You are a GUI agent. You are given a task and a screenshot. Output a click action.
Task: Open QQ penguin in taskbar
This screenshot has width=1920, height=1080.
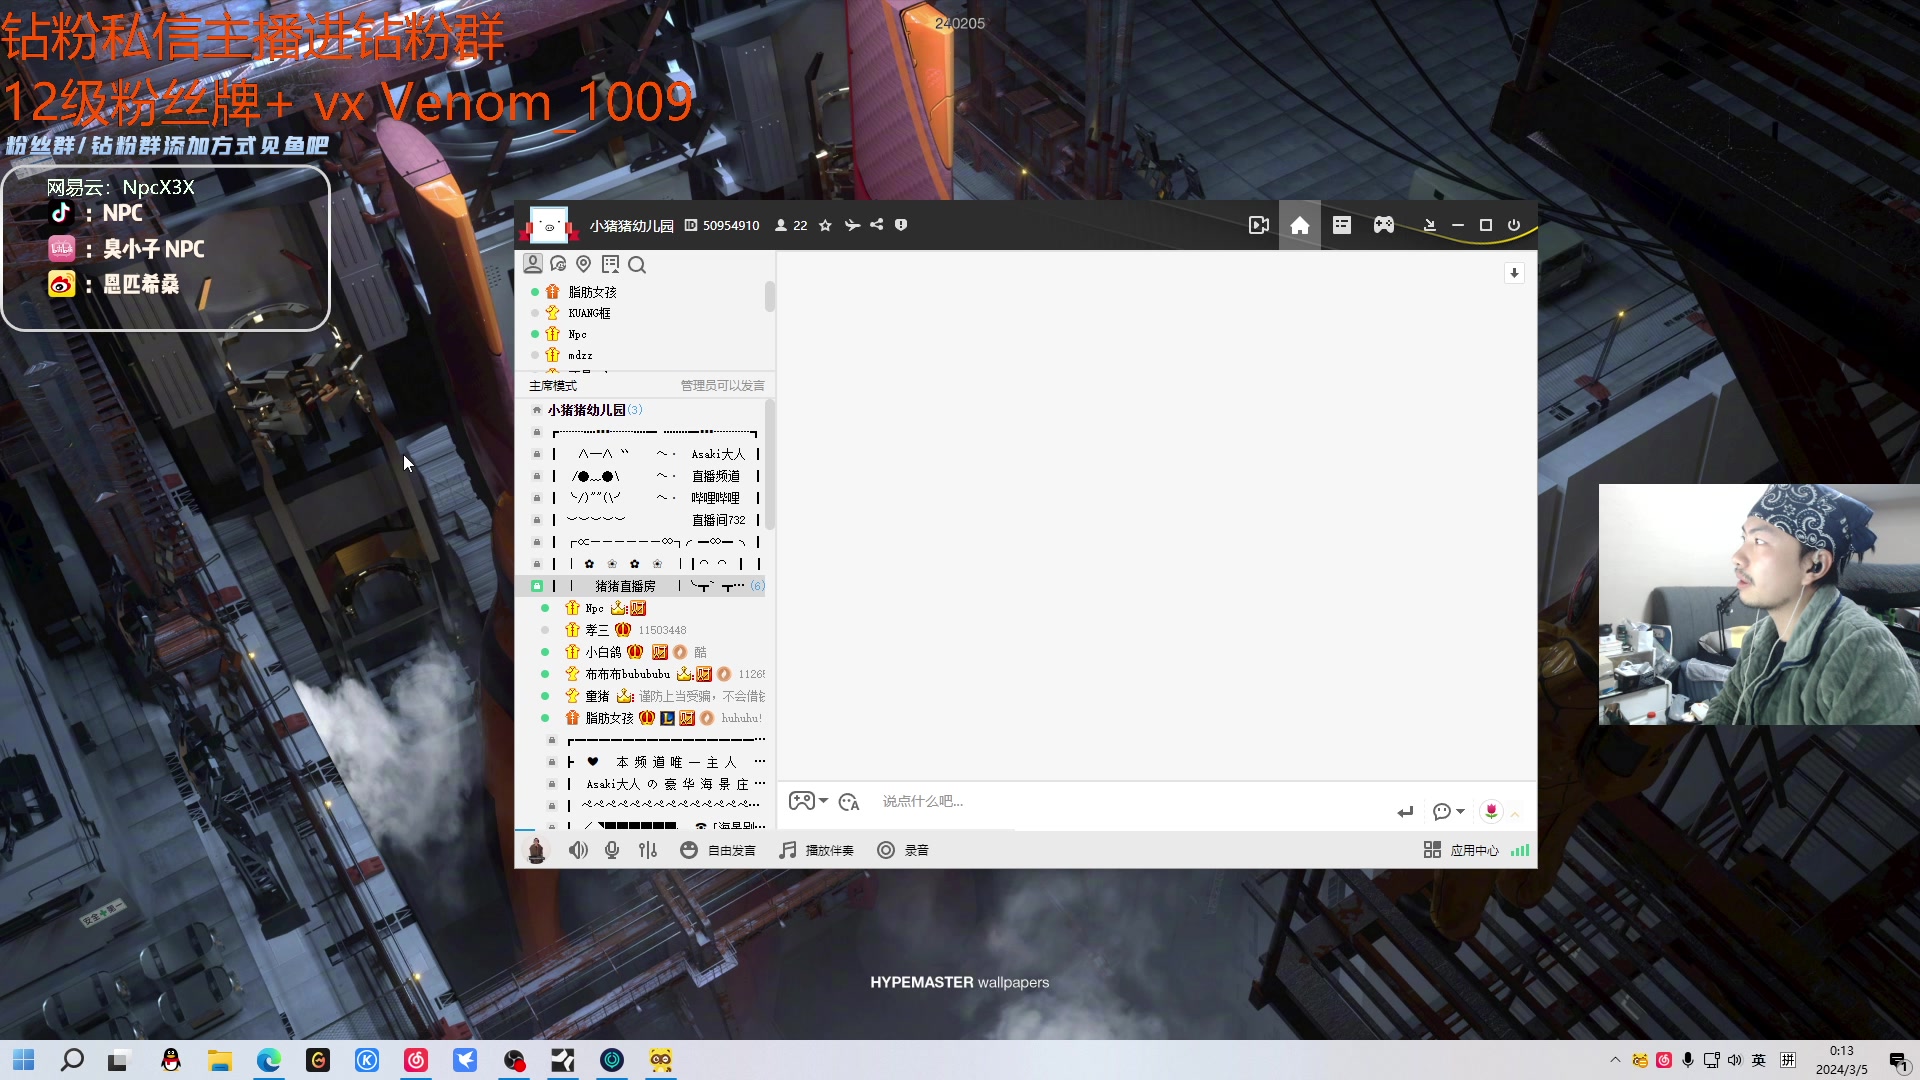coord(171,1060)
